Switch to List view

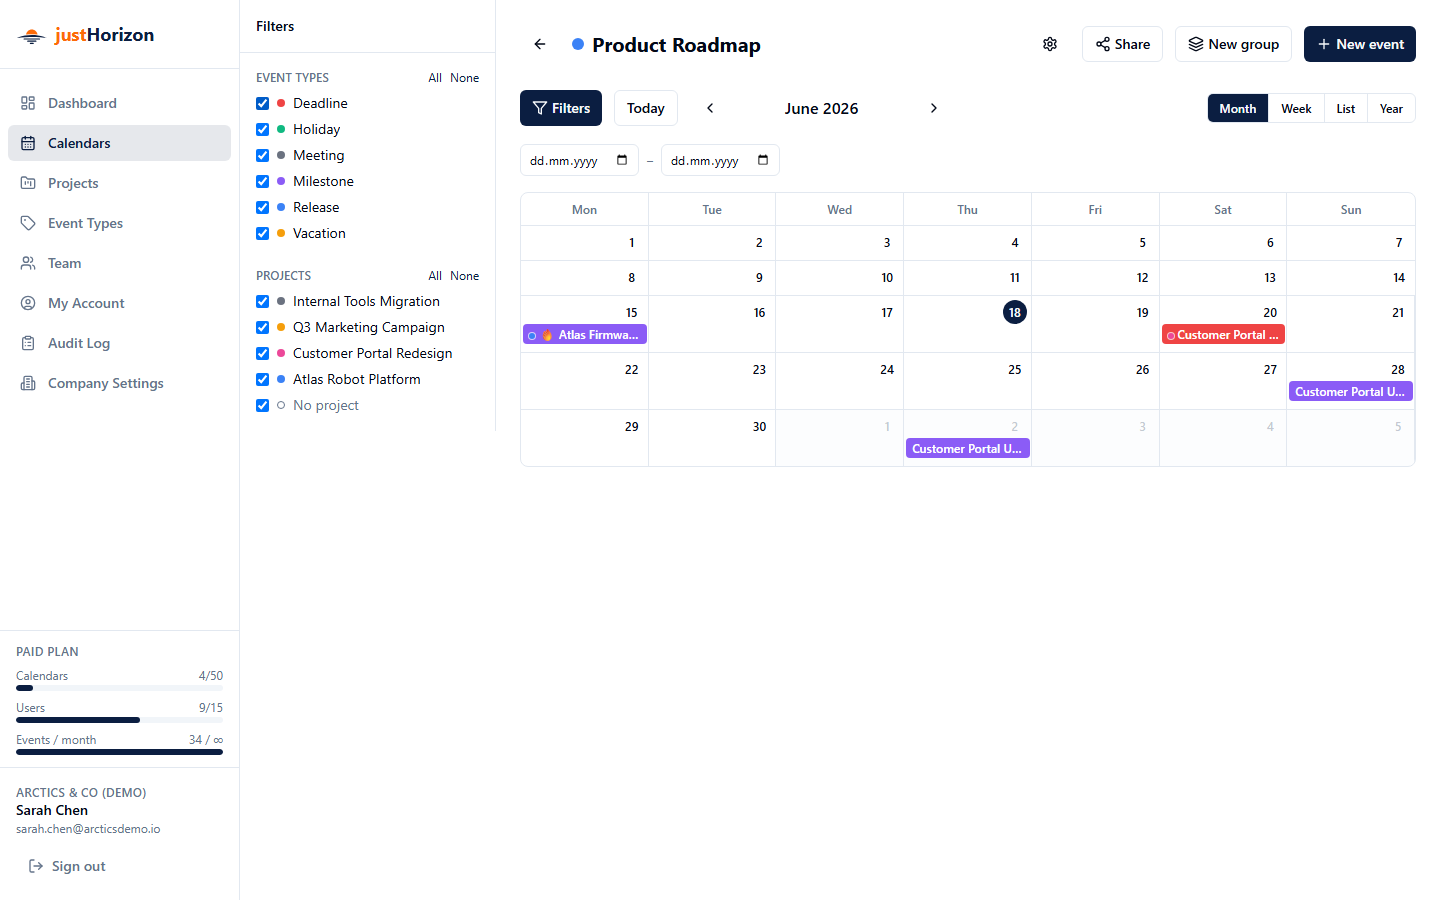[1346, 108]
